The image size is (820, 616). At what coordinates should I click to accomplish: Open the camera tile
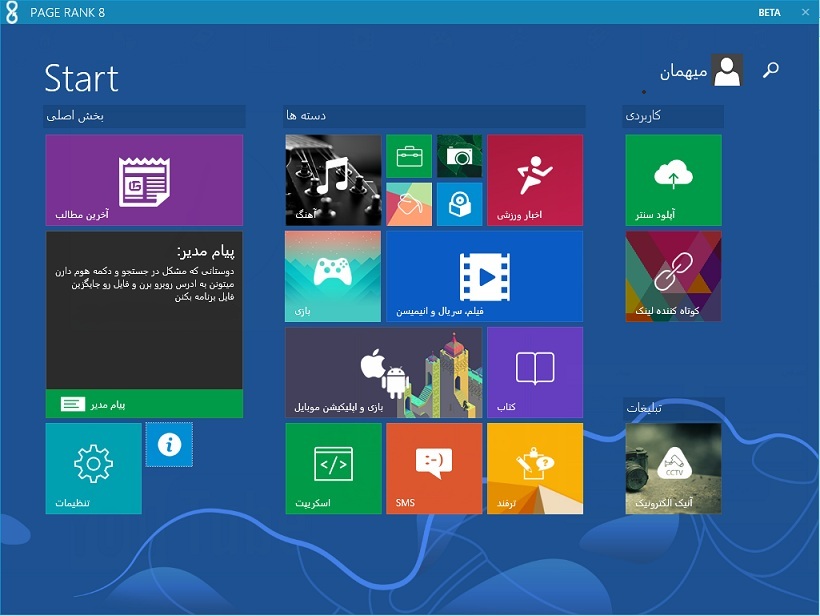click(x=459, y=156)
